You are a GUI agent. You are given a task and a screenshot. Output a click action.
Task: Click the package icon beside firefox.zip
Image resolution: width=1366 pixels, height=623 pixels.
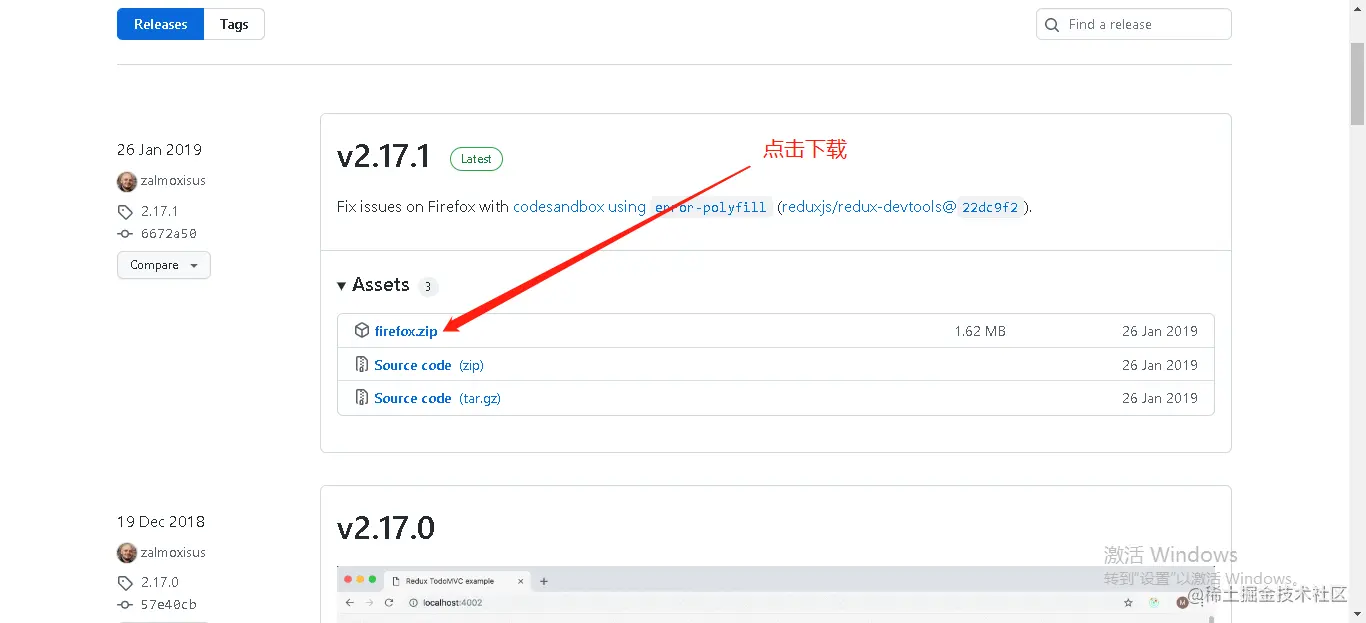click(362, 330)
